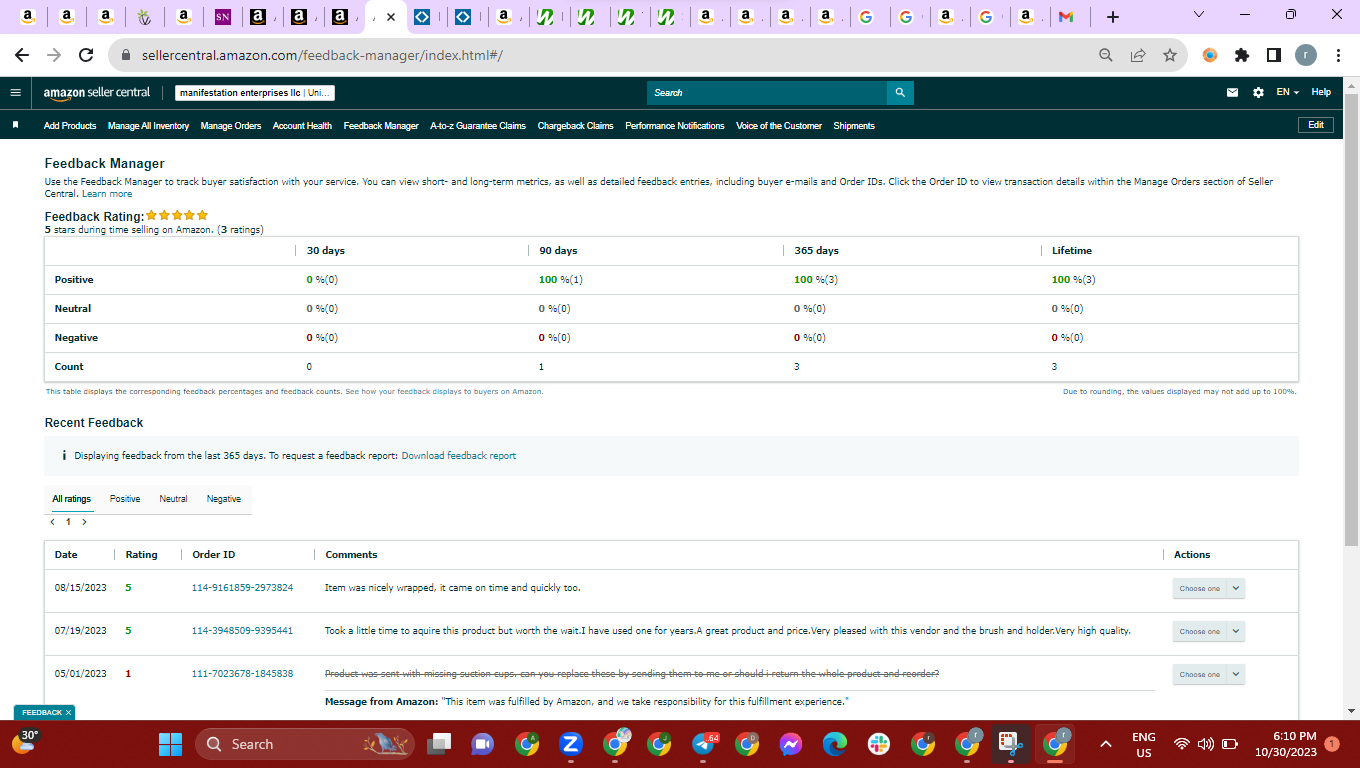This screenshot has width=1360, height=768.
Task: Switch to the Neutral ratings tab
Action: point(173,499)
